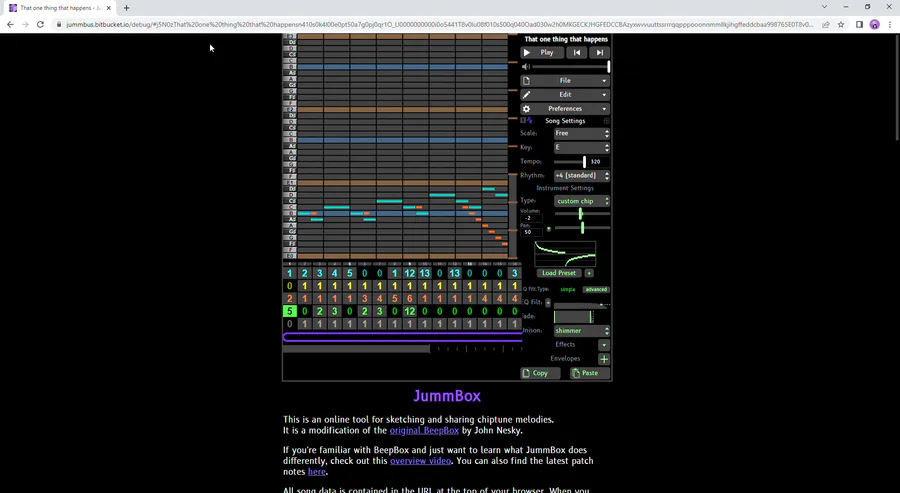Open a new browser tab
This screenshot has width=900, height=493.
pyautogui.click(x=126, y=8)
